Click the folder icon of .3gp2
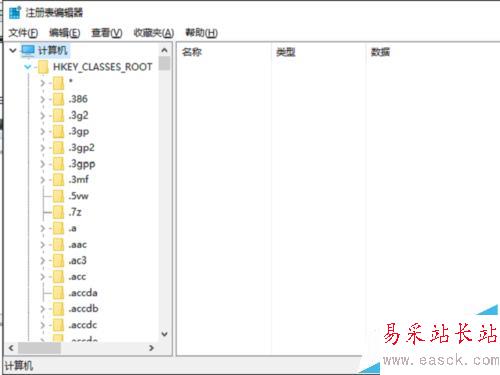The height and width of the screenshot is (375, 500). click(x=59, y=148)
